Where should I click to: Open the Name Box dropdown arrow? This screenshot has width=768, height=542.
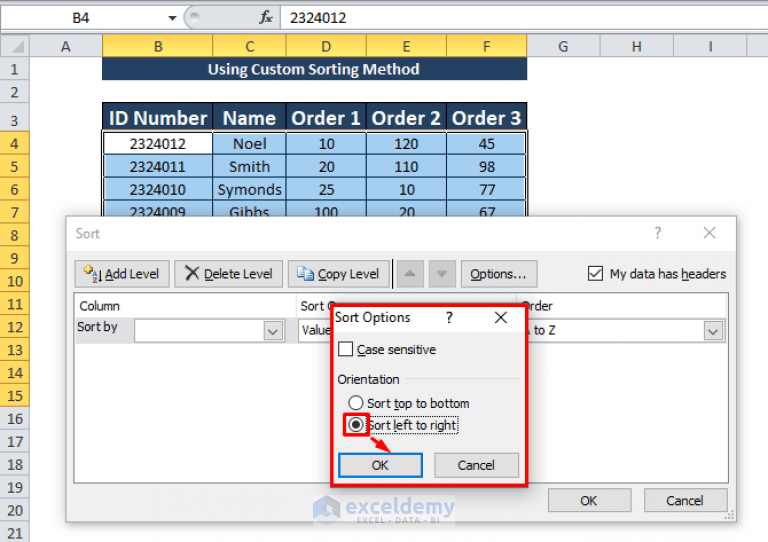172,18
